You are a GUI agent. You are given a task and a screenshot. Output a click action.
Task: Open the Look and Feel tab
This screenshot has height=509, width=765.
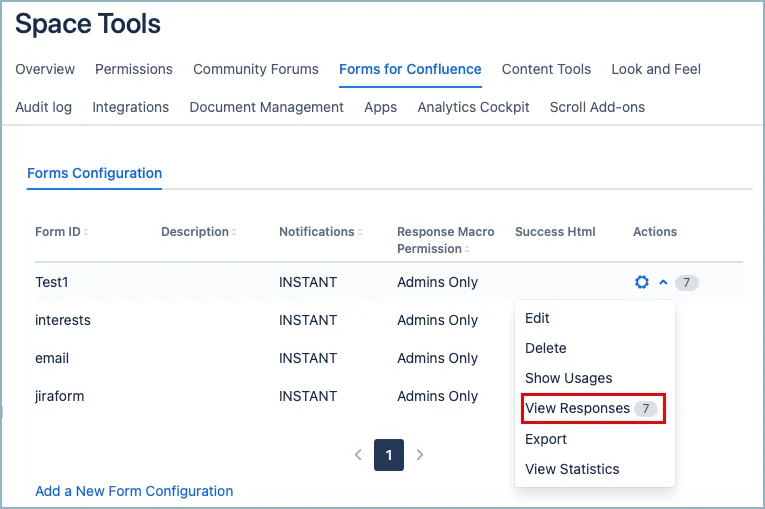(x=656, y=69)
